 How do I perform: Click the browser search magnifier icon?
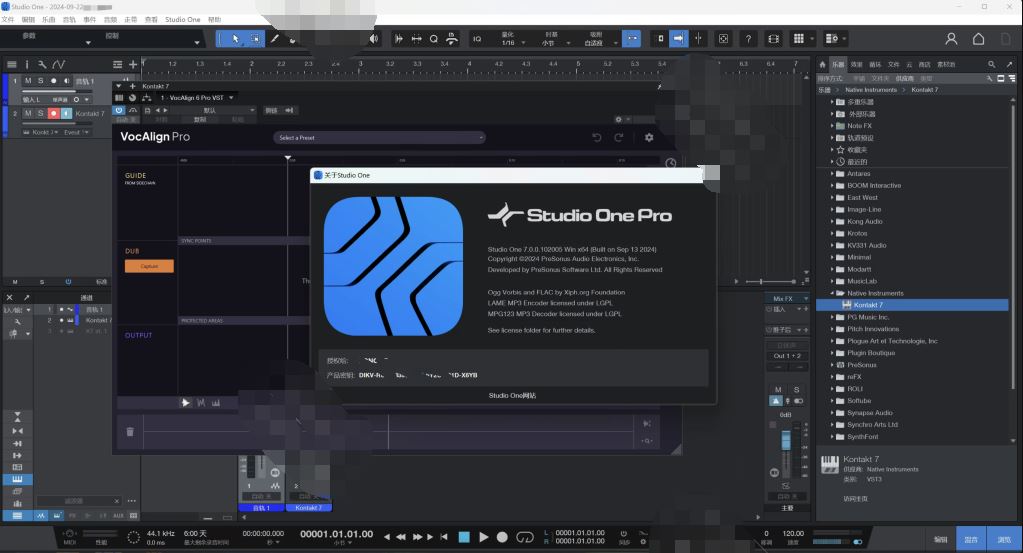pos(992,65)
